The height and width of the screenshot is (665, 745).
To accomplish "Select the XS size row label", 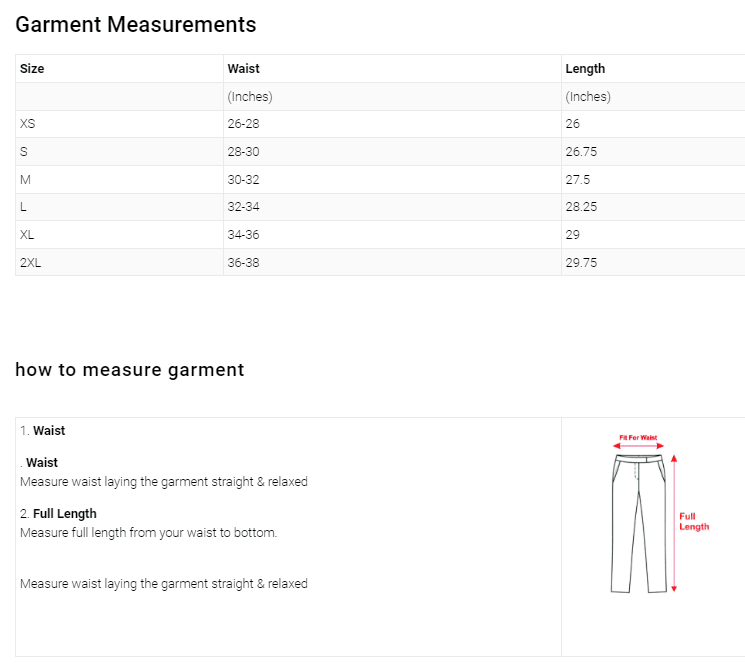I will [28, 124].
